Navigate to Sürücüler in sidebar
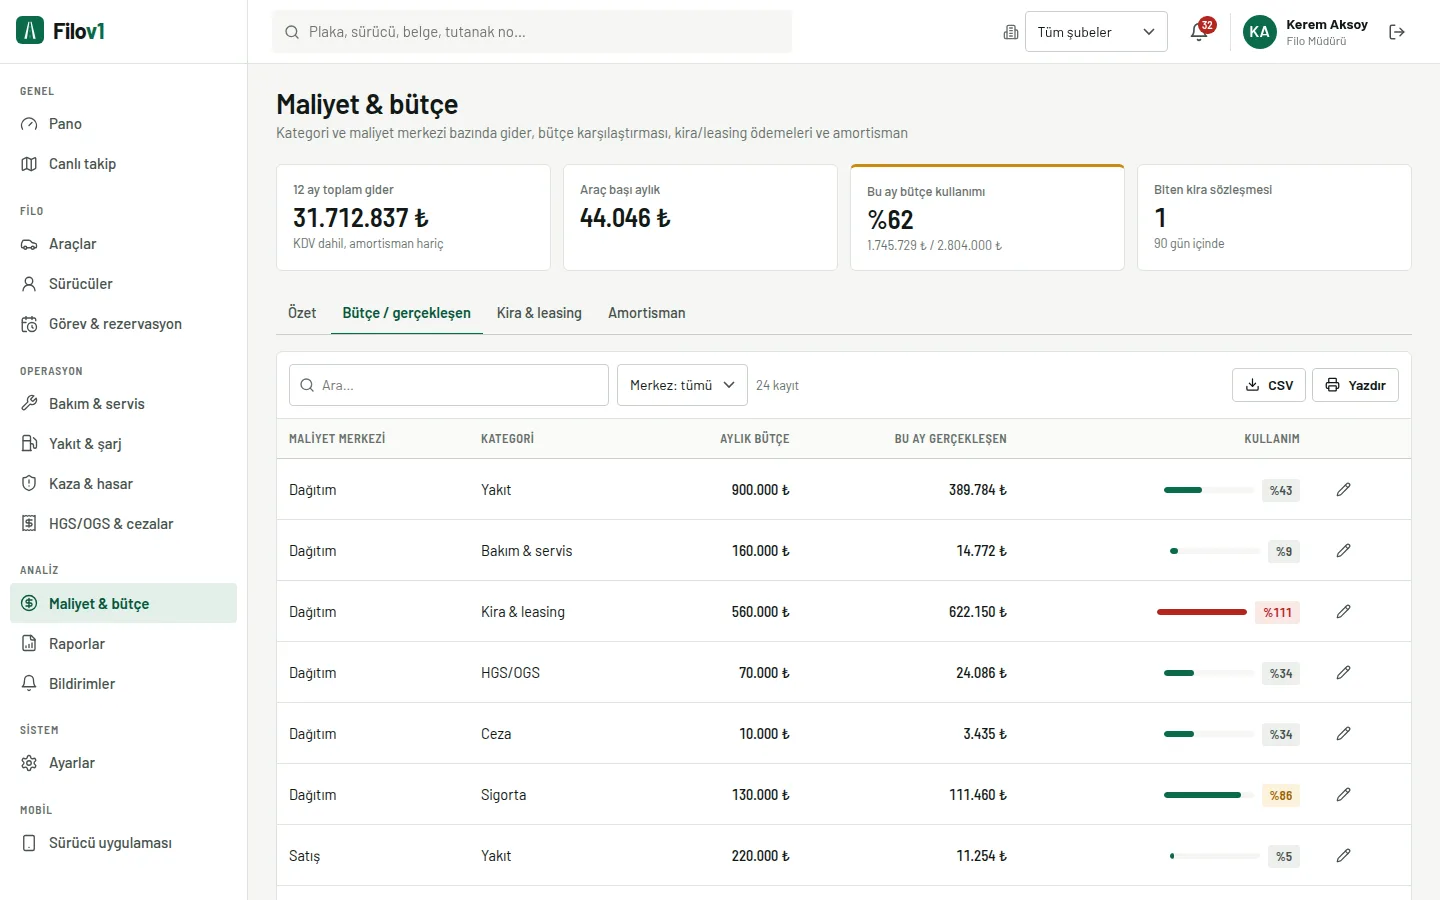The width and height of the screenshot is (1440, 900). pyautogui.click(x=123, y=284)
